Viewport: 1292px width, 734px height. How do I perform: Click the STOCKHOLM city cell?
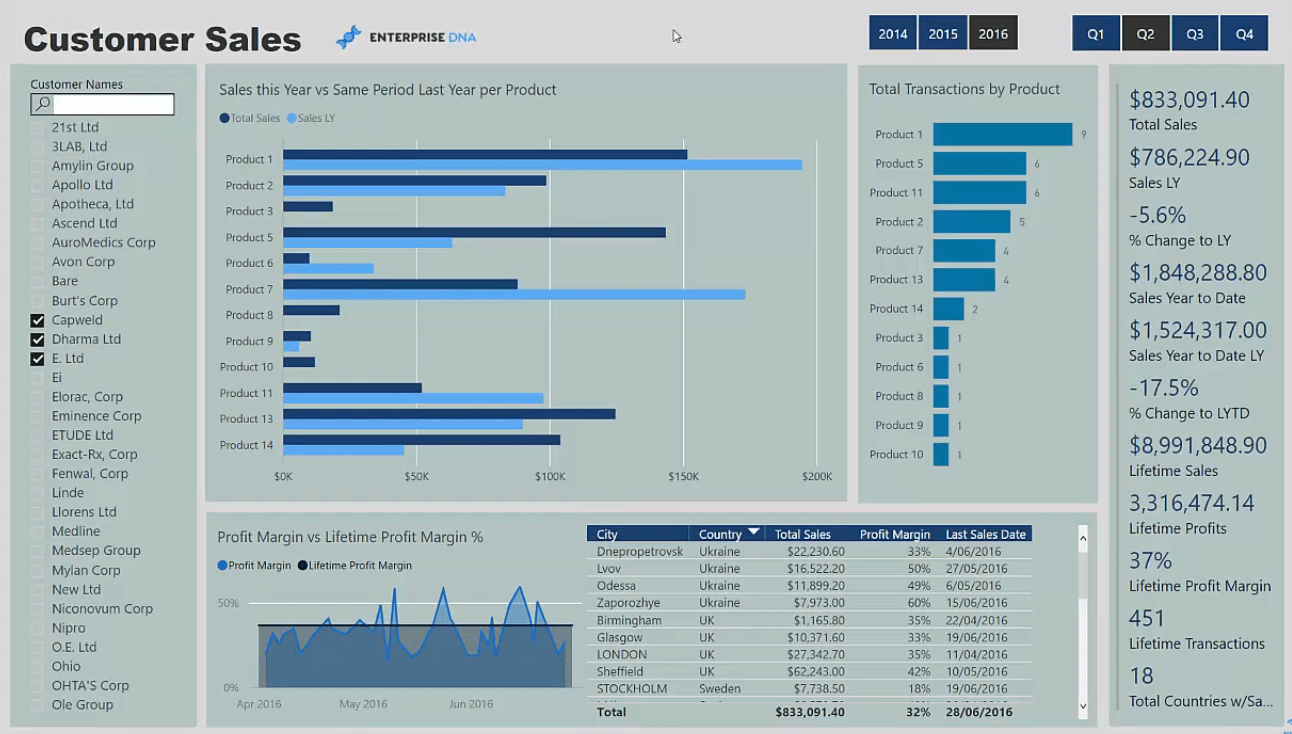632,688
